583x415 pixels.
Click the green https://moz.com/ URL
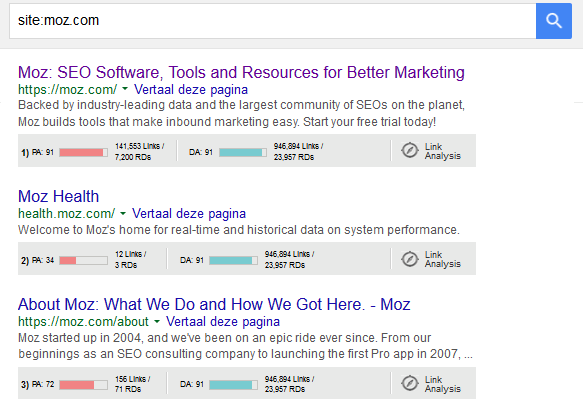point(67,90)
